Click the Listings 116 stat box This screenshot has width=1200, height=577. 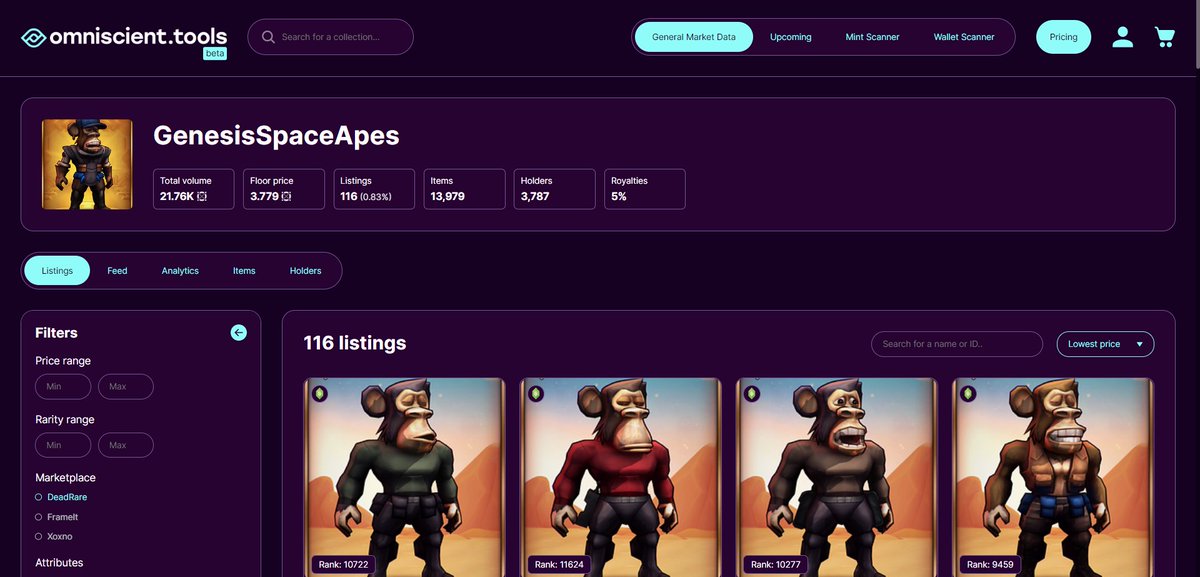(x=374, y=189)
